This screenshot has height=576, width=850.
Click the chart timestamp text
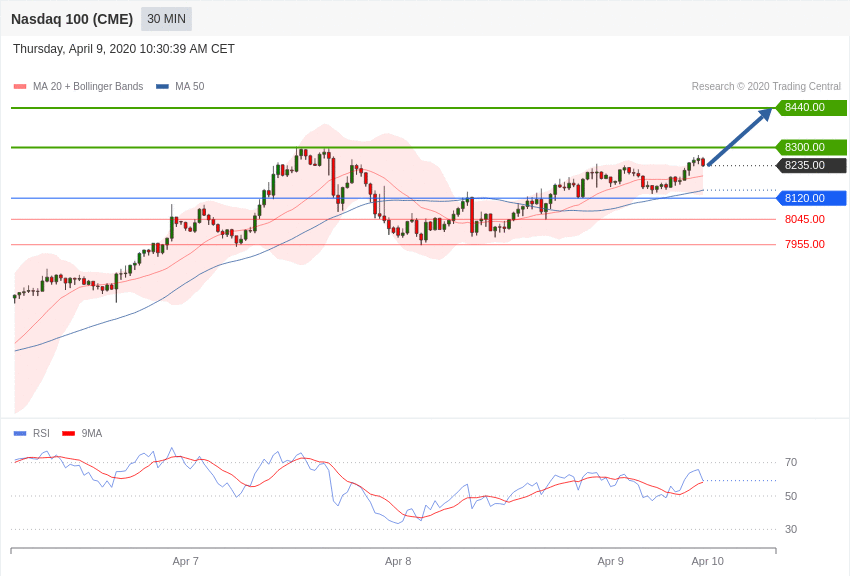(124, 49)
